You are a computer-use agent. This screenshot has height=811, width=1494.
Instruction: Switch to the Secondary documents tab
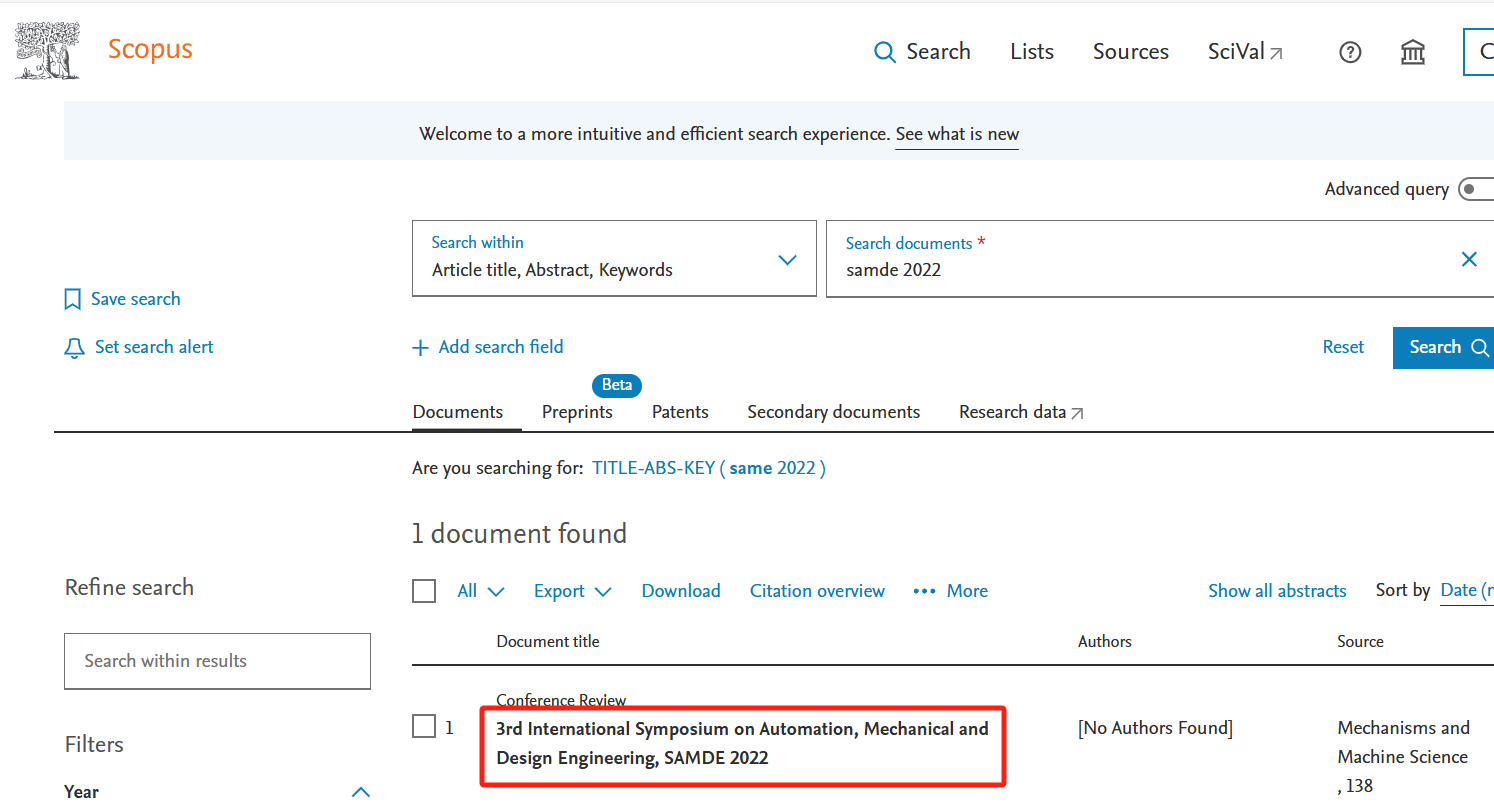coord(833,412)
